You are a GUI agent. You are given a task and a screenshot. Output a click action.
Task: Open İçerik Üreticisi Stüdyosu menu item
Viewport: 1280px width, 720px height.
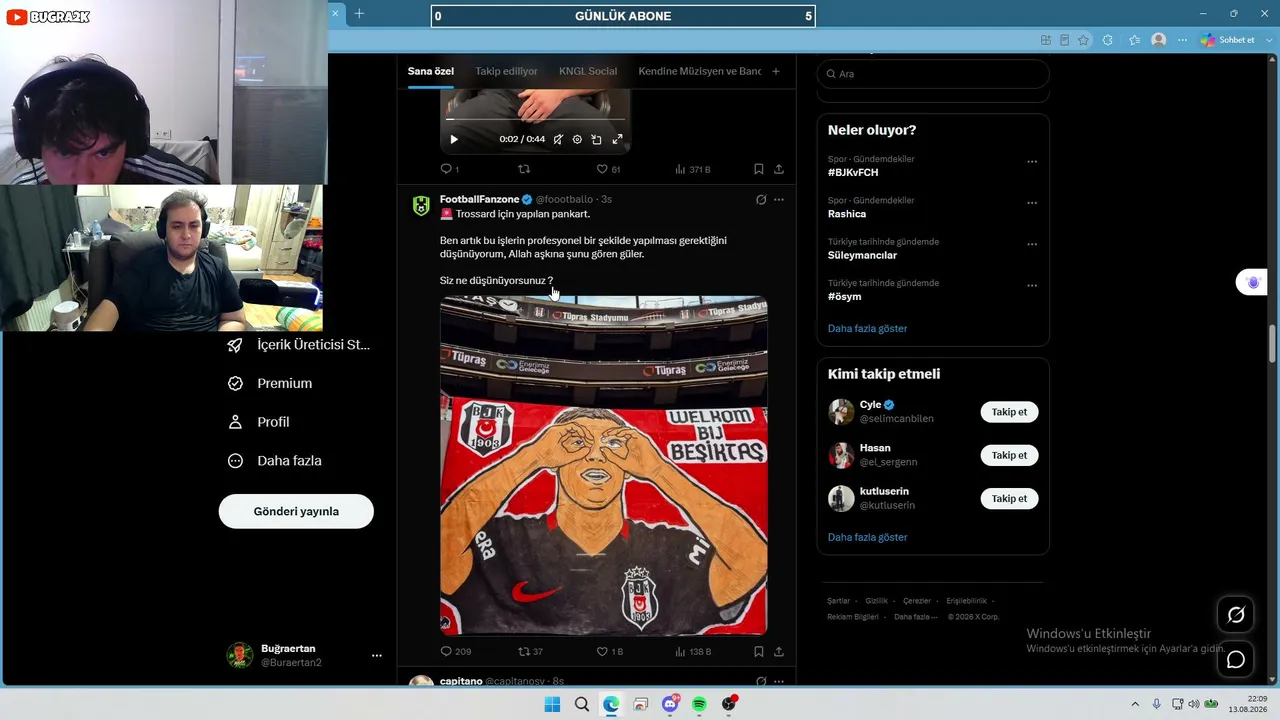299,345
